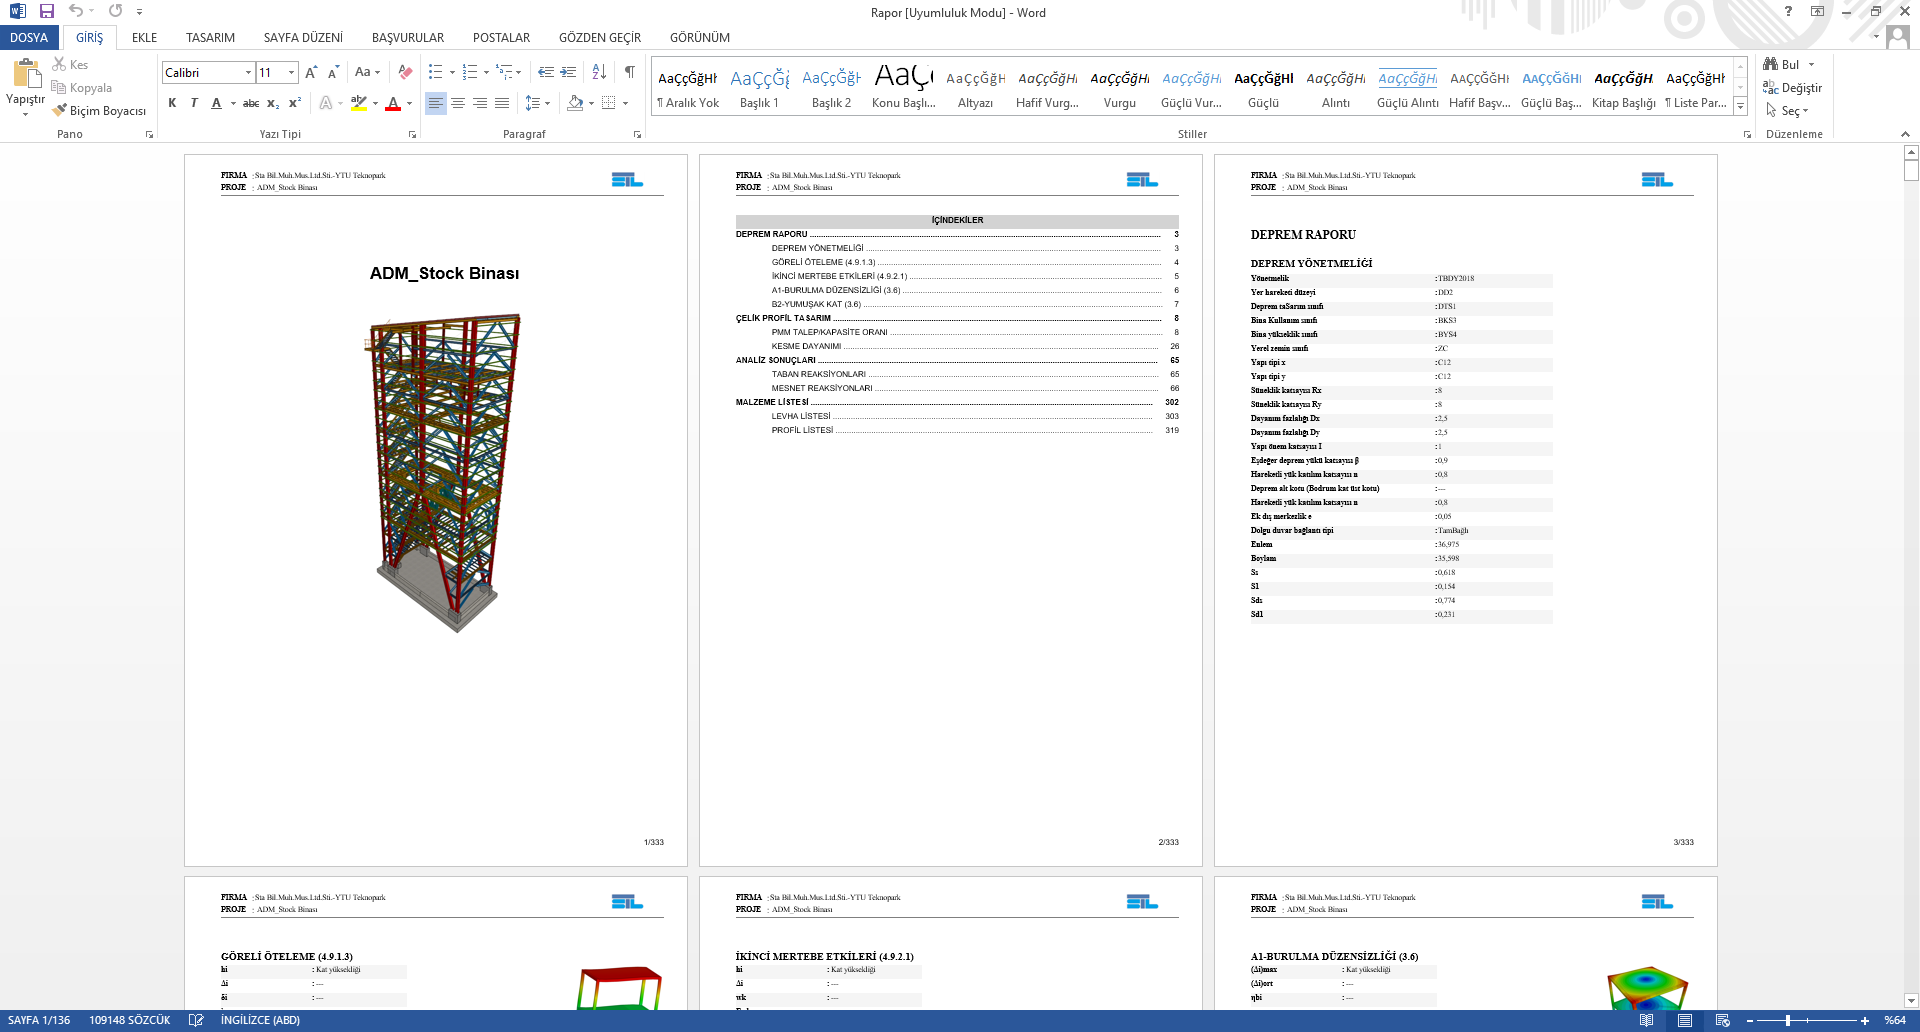Click the Sort A-Z icon

[599, 72]
